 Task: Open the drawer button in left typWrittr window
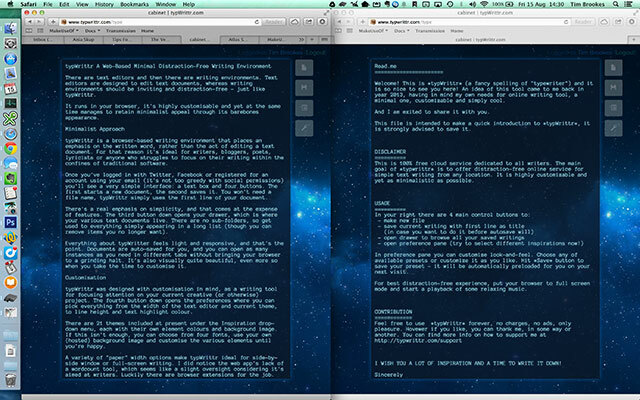pos(304,108)
